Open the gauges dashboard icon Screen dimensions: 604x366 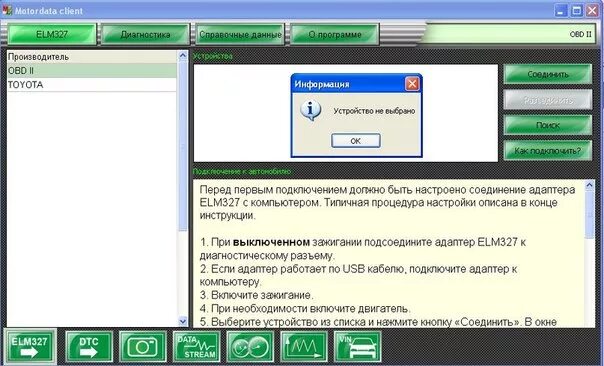250,347
